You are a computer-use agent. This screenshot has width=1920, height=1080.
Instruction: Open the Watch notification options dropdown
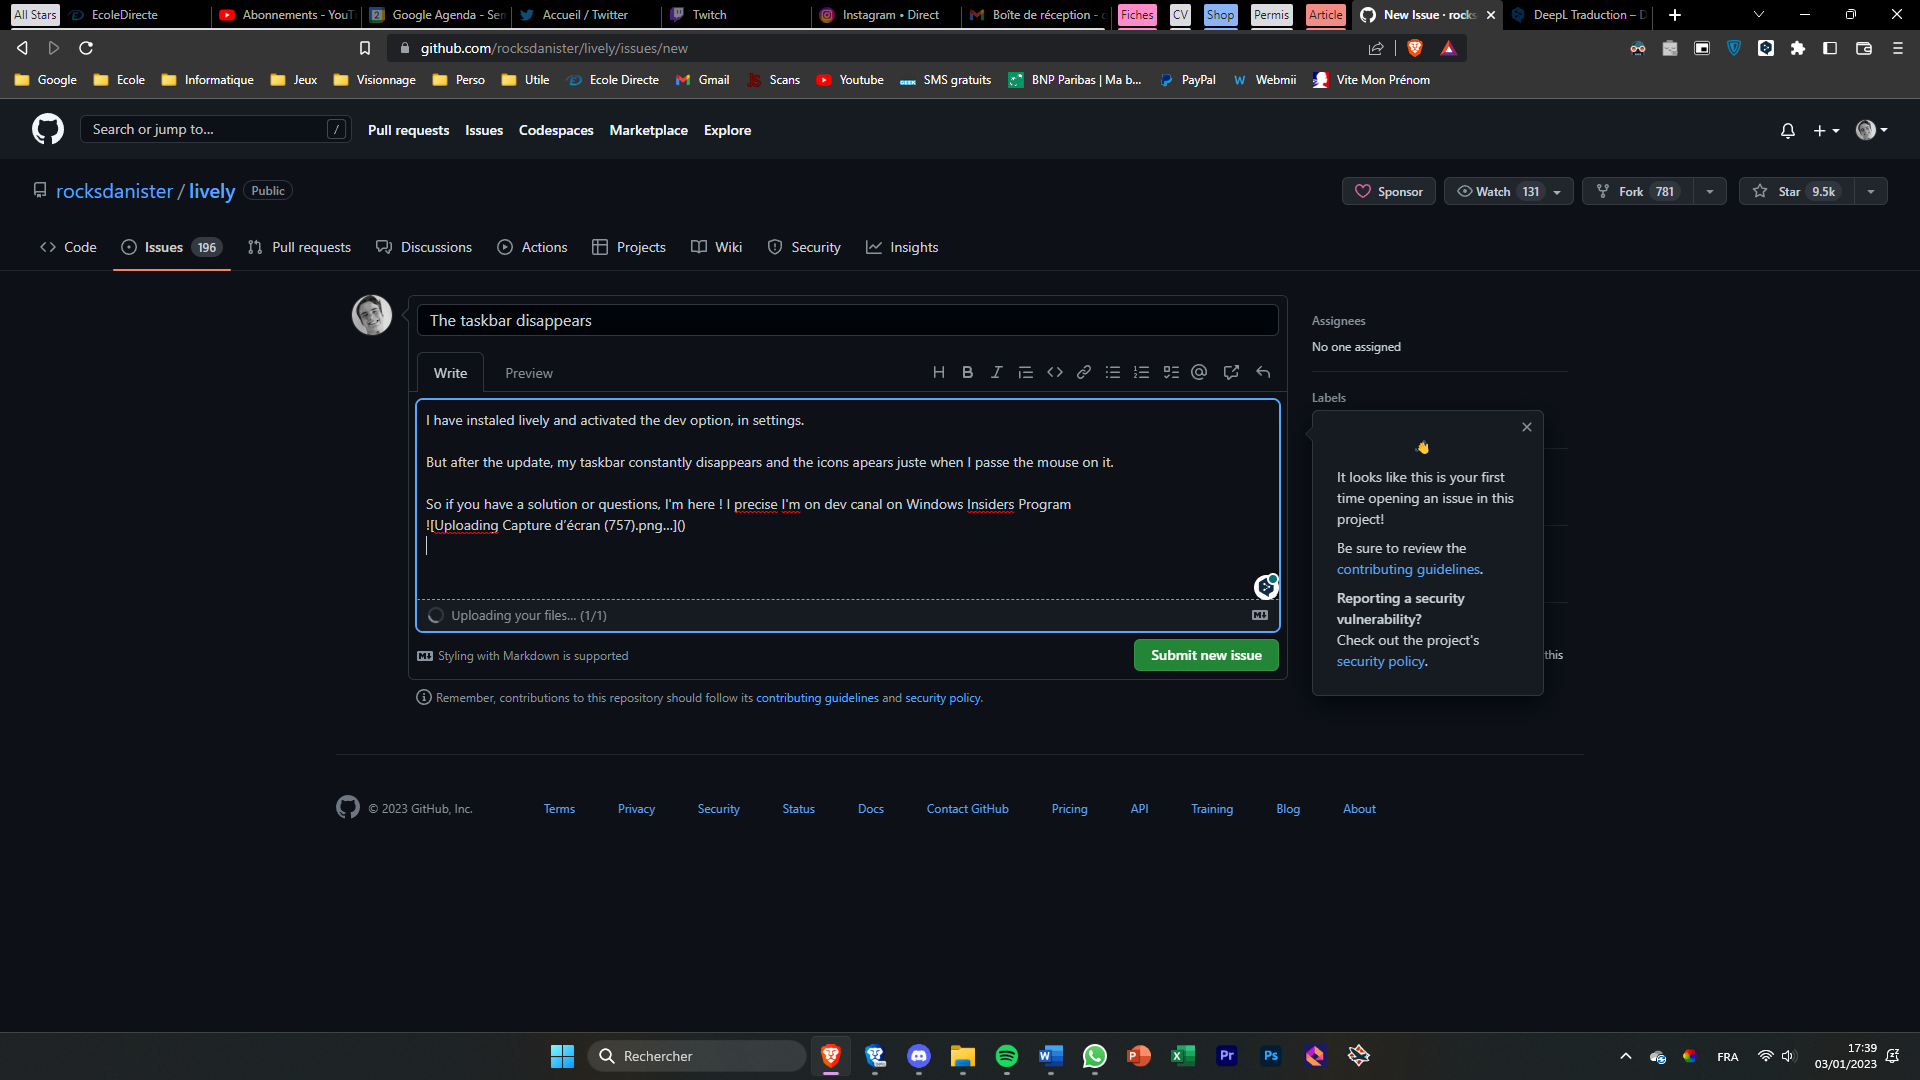[1557, 191]
